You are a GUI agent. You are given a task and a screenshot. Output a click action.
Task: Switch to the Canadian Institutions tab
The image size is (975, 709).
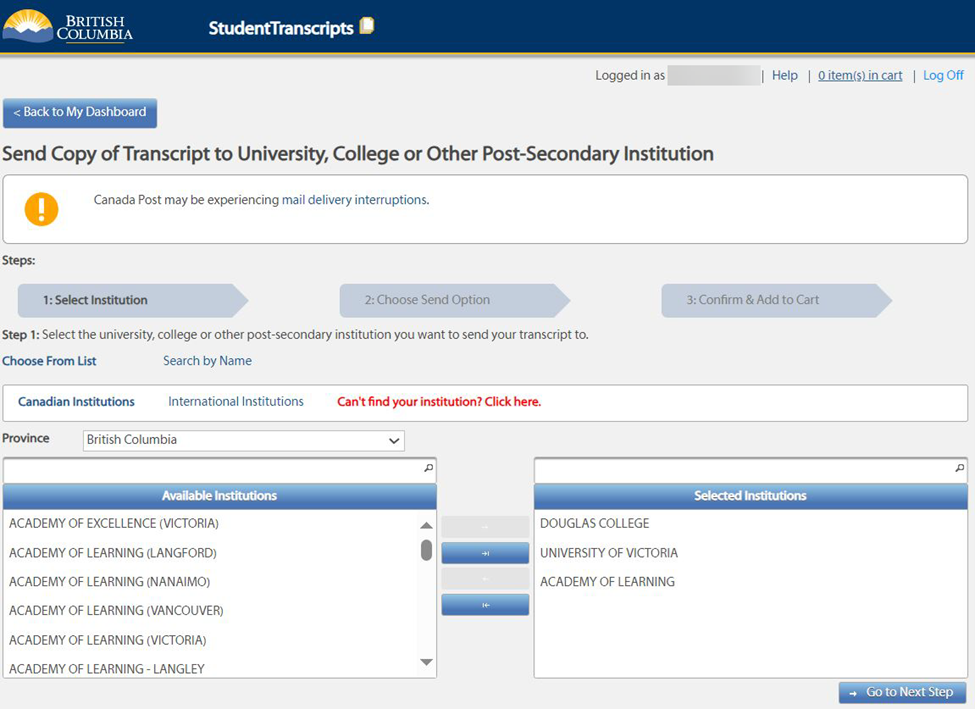pyautogui.click(x=76, y=401)
